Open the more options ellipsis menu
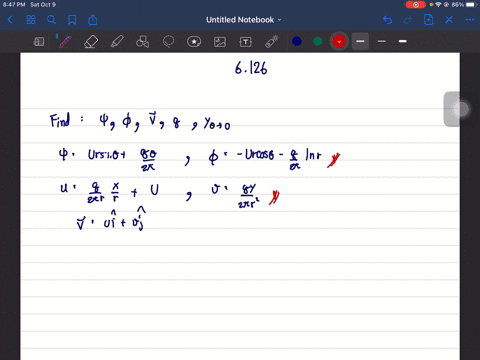 click(470, 20)
